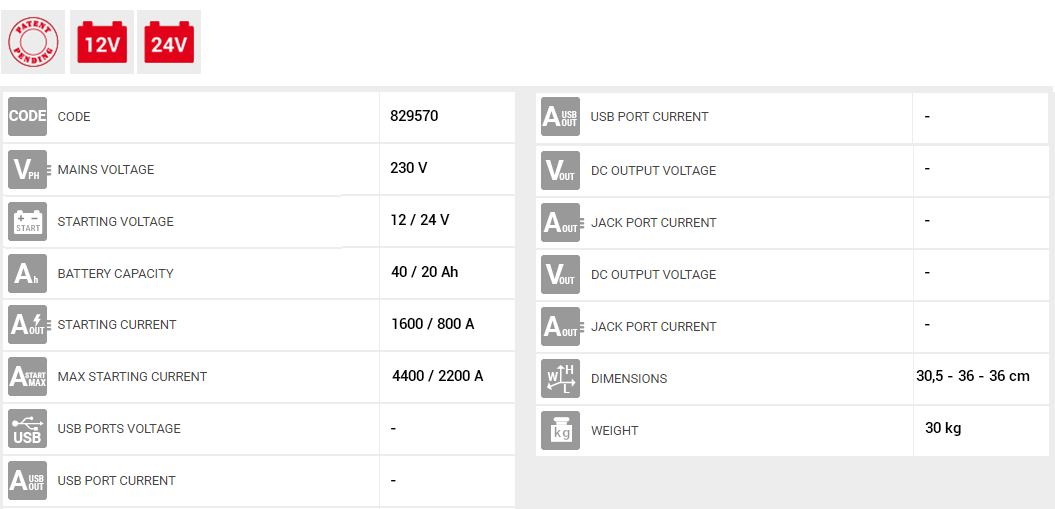Click the Battery Capacity Ah icon
Viewport: 1055px width, 509px height.
(27, 273)
